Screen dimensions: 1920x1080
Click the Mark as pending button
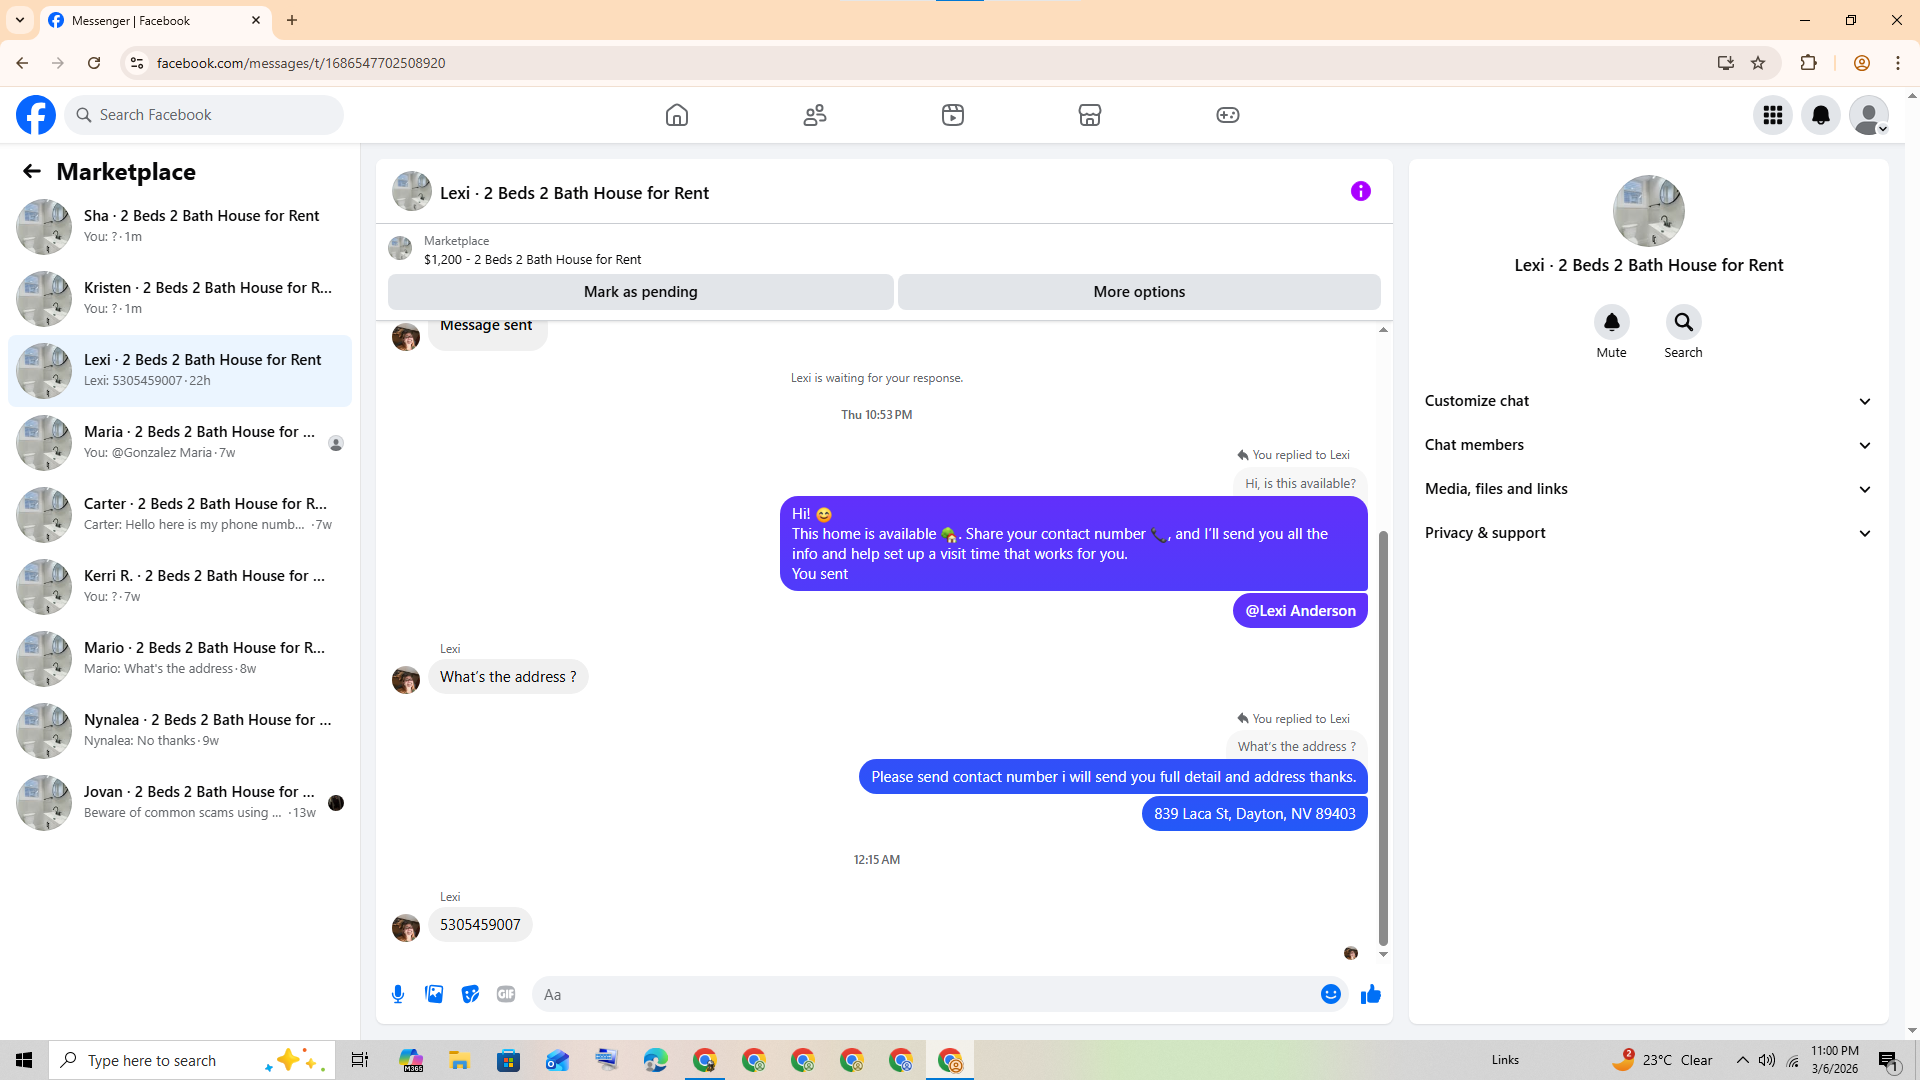640,292
